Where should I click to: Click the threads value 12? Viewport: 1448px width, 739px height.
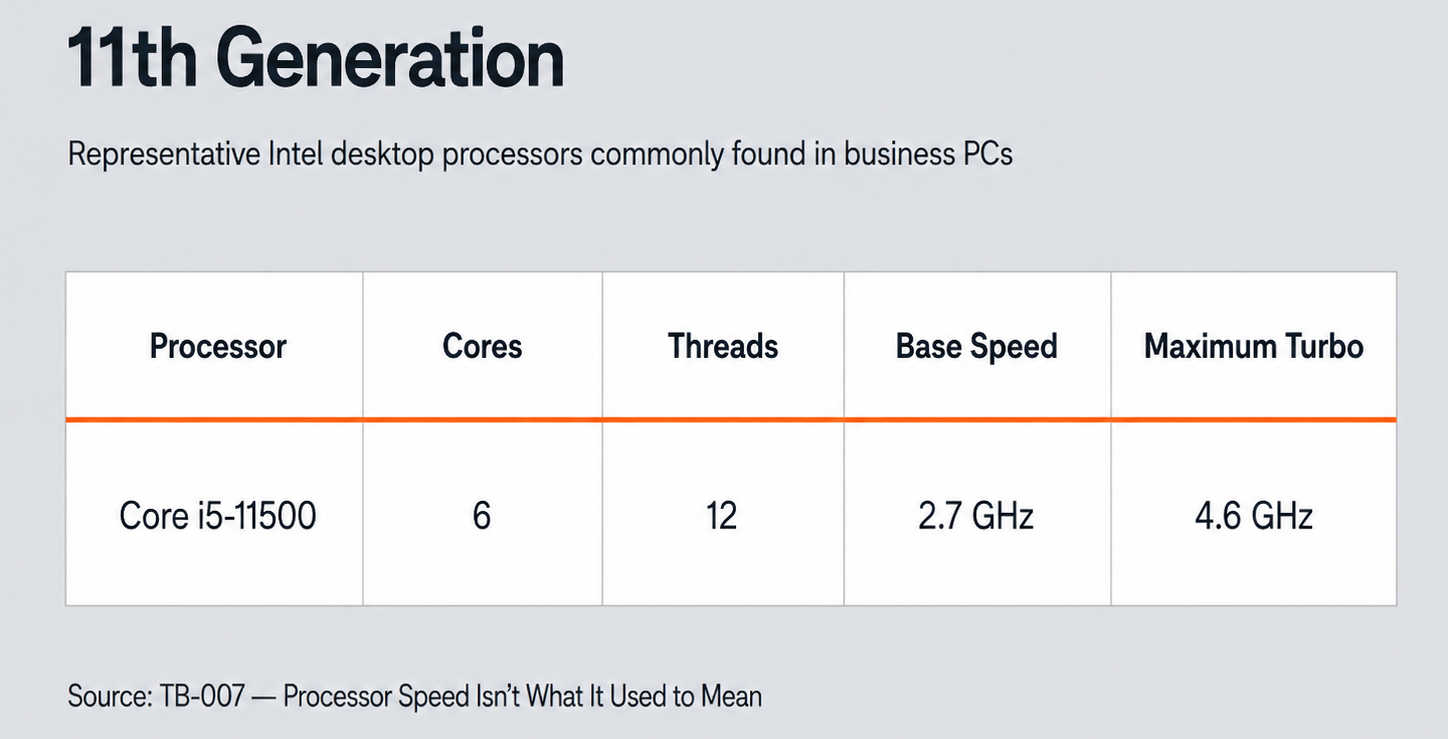click(721, 516)
